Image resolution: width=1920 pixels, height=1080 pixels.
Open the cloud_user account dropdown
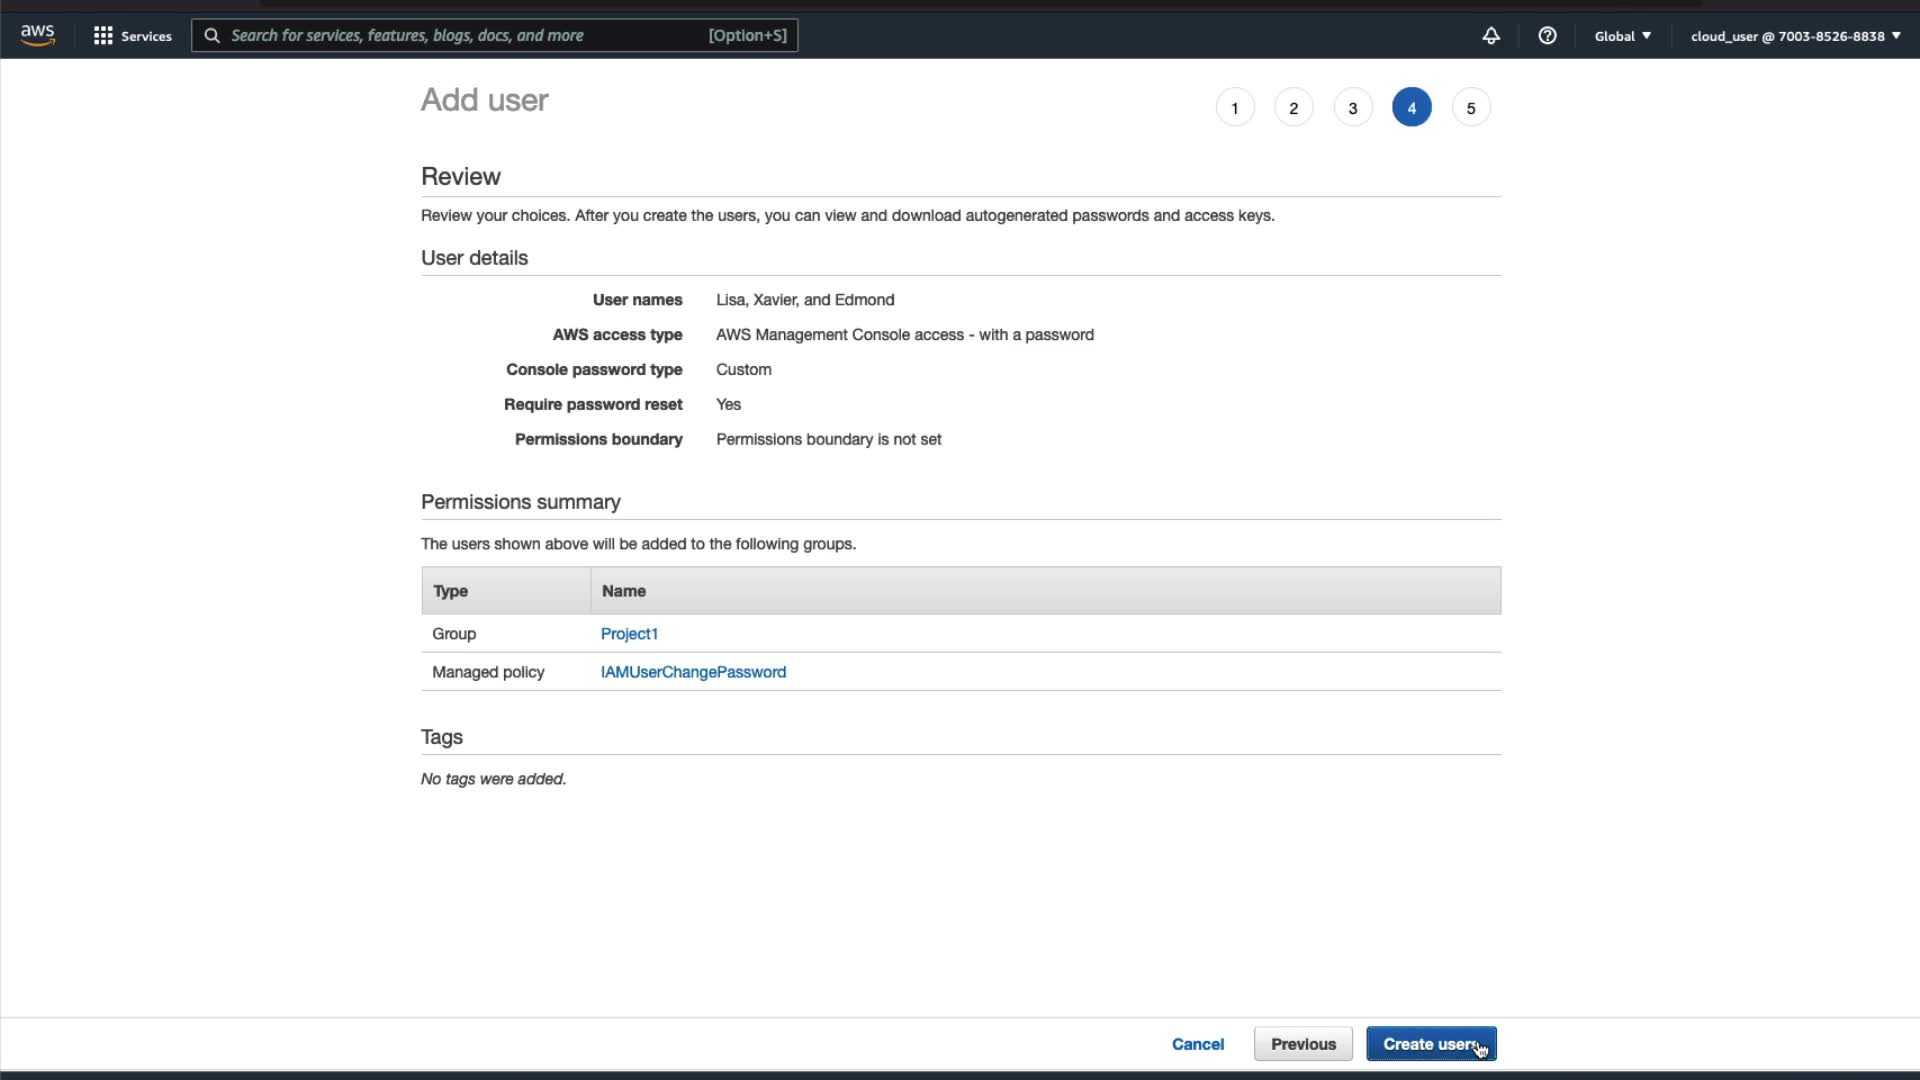pos(1795,36)
